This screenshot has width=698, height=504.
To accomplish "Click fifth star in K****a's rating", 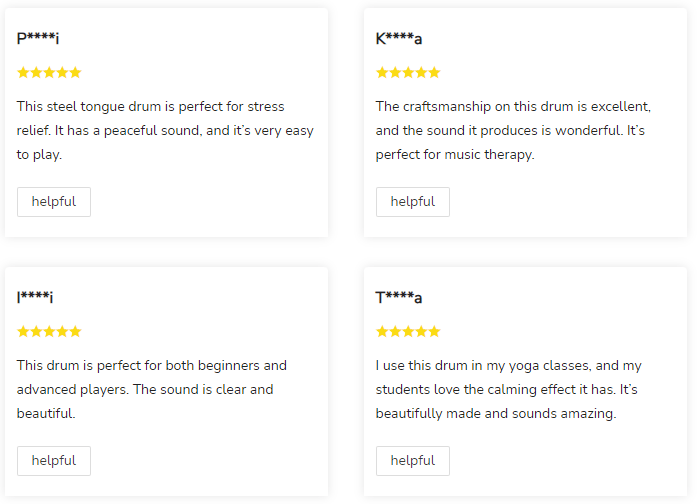I will pyautogui.click(x=434, y=73).
